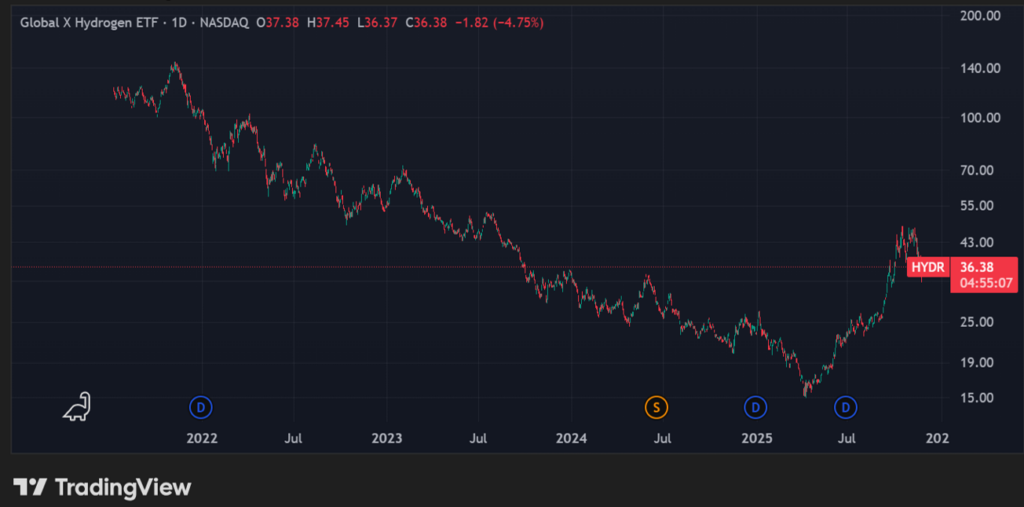Open the Global X Hydrogen ETF title
The width and height of the screenshot is (1024, 507).
tap(91, 22)
